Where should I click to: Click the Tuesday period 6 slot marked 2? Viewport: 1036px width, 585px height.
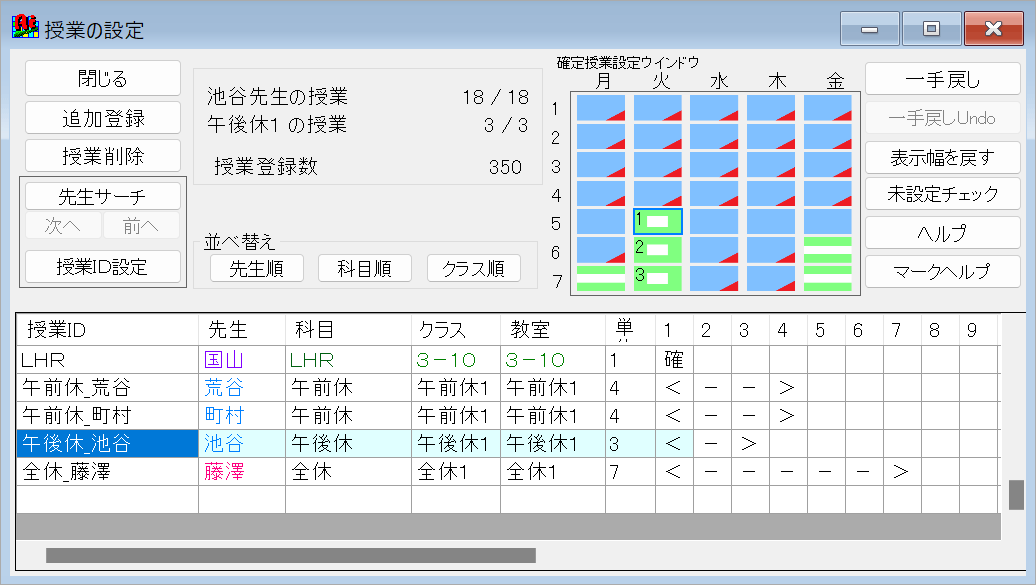point(658,248)
